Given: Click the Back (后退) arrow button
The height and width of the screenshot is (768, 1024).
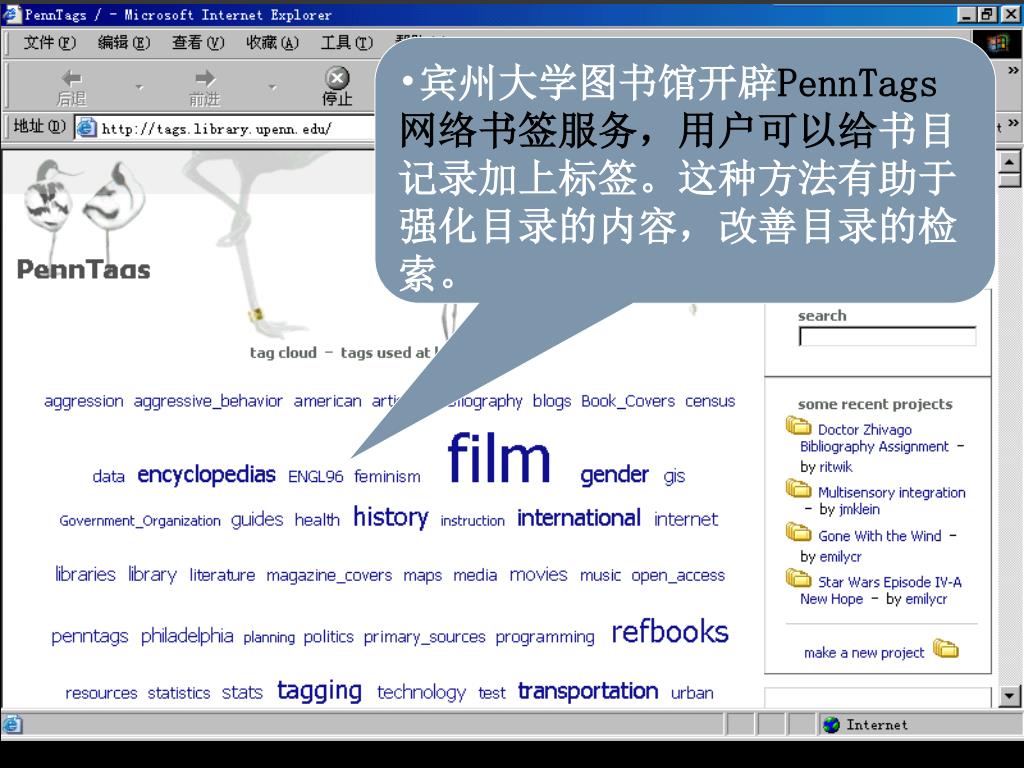Looking at the screenshot, I should 71,87.
